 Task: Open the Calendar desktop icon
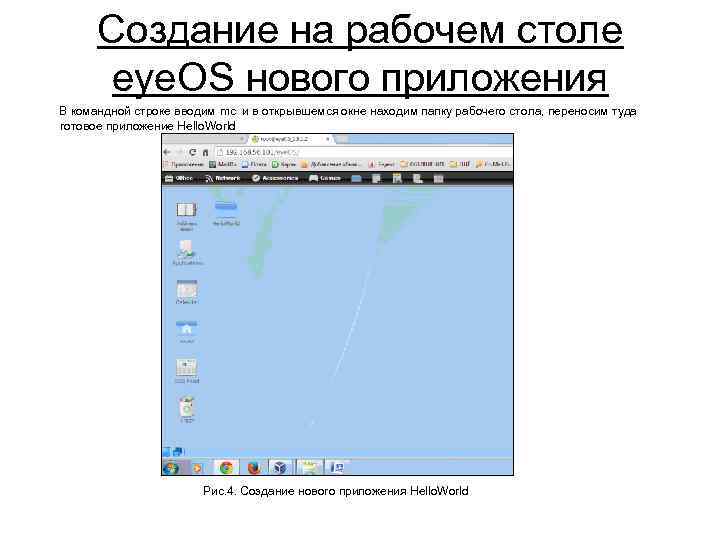[187, 292]
